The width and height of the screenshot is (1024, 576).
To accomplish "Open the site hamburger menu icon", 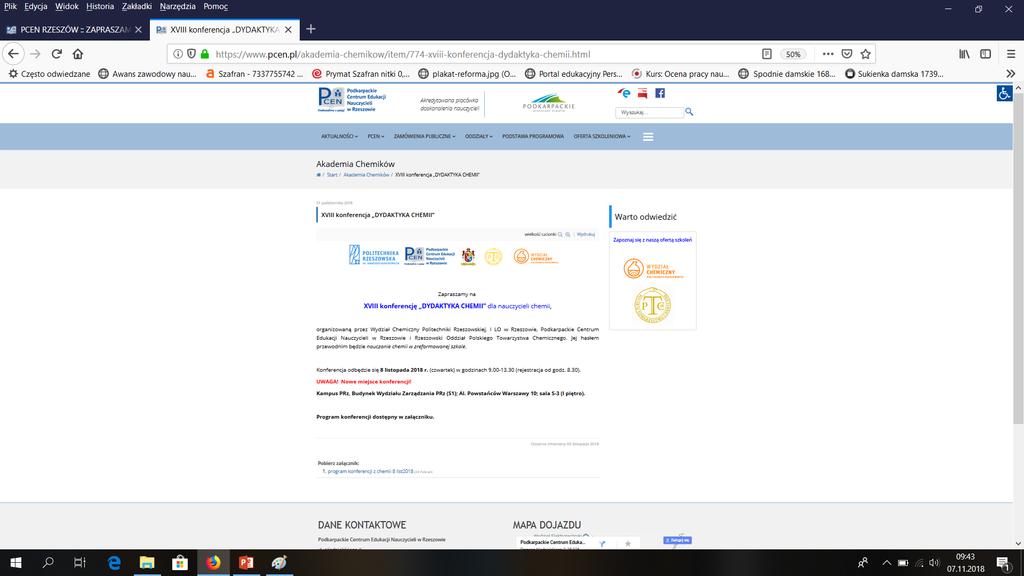I will (648, 137).
